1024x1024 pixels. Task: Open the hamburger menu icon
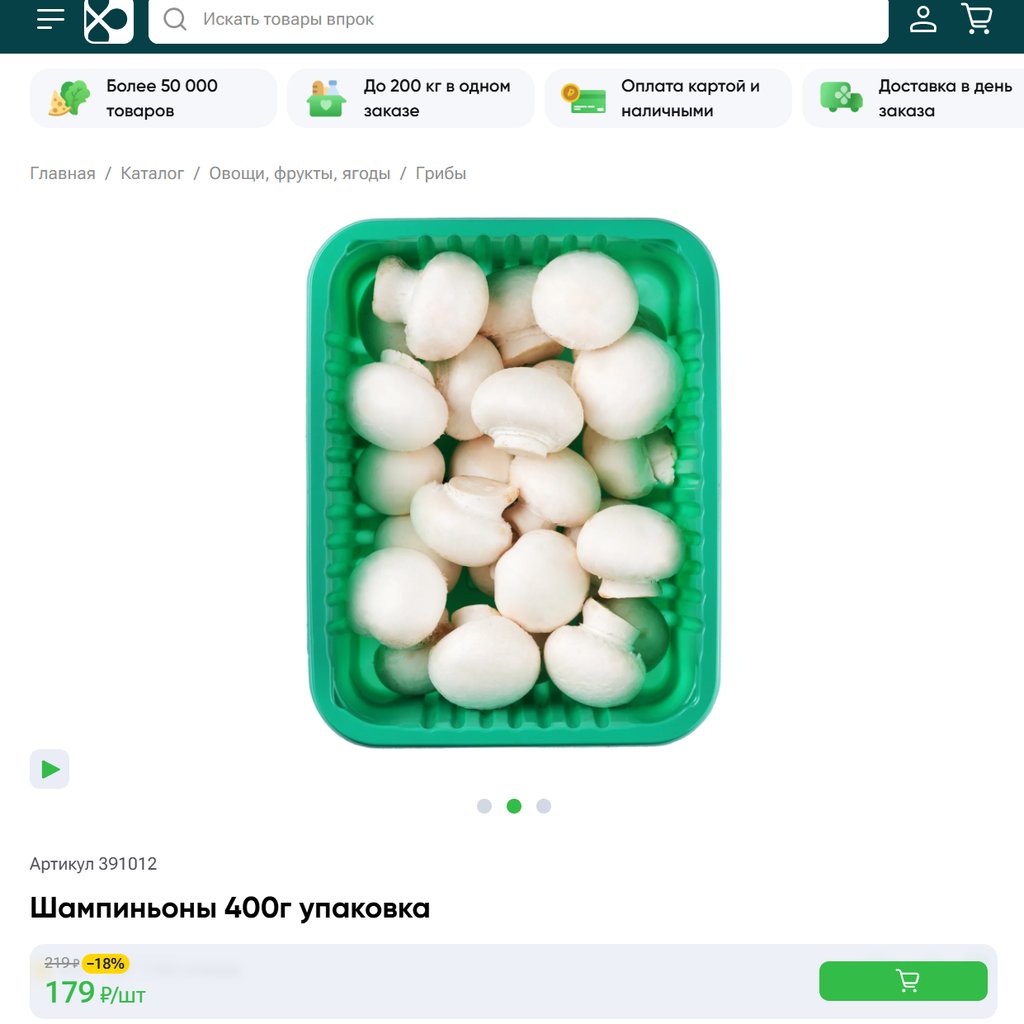pos(50,19)
